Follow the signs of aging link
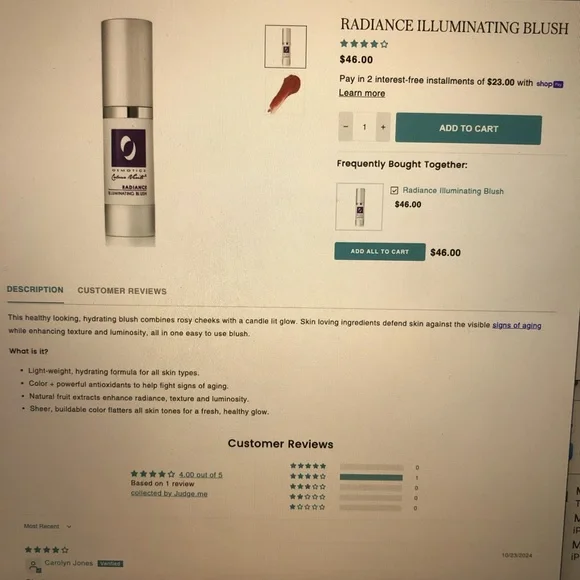580x580 pixels. [x=516, y=326]
